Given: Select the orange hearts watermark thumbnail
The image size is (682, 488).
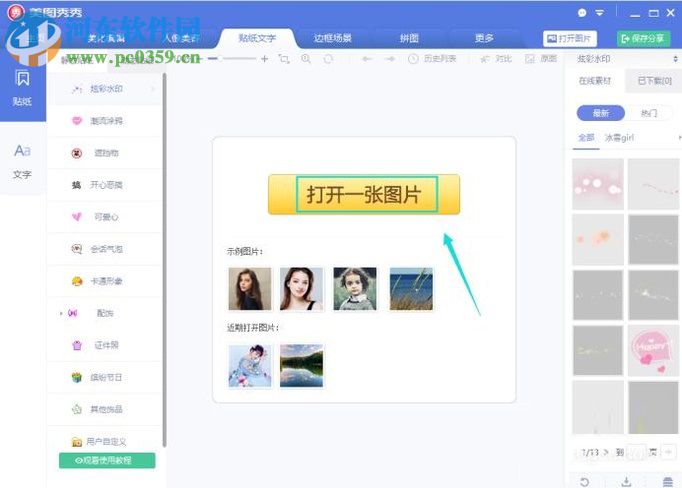Looking at the screenshot, I should (x=598, y=240).
